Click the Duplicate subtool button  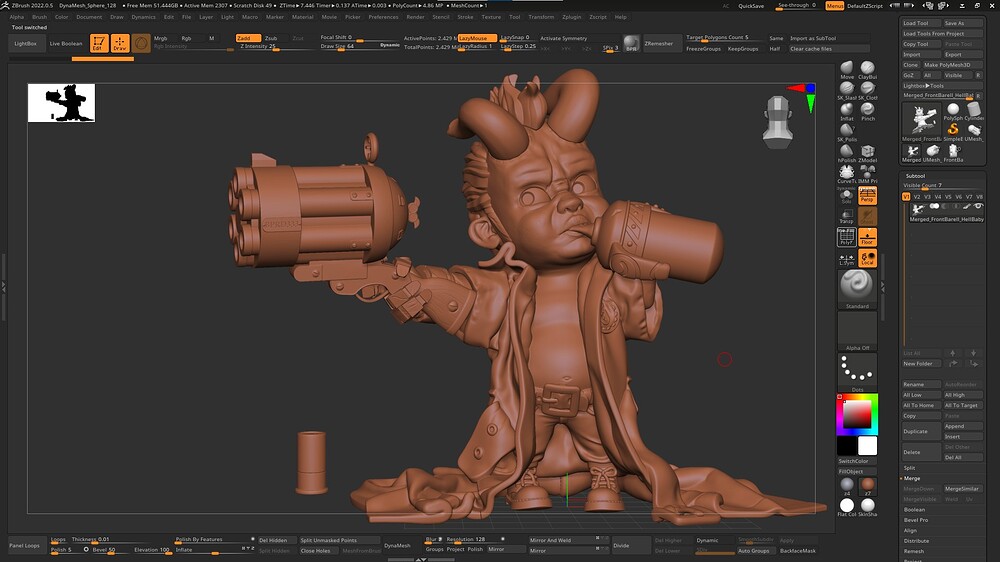point(921,431)
